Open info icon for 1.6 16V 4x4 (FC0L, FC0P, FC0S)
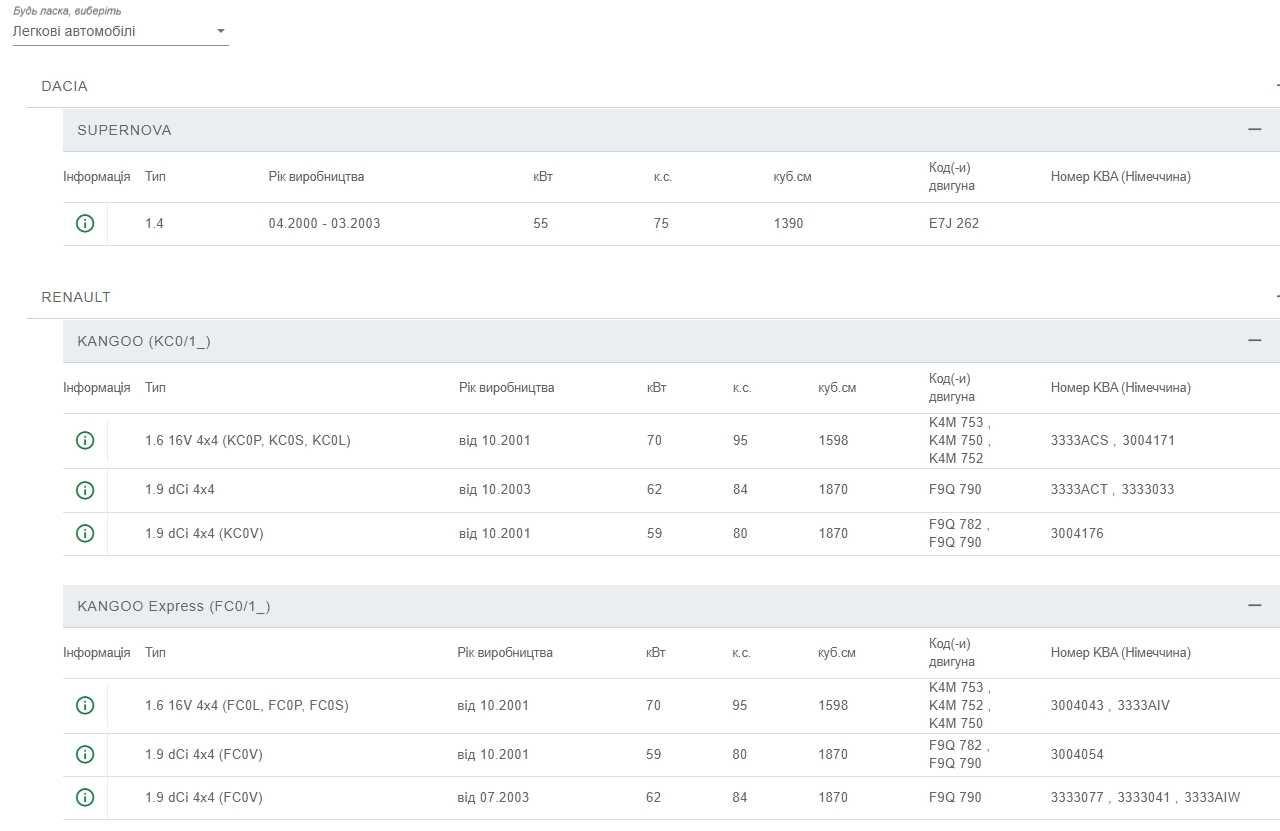 tap(85, 705)
